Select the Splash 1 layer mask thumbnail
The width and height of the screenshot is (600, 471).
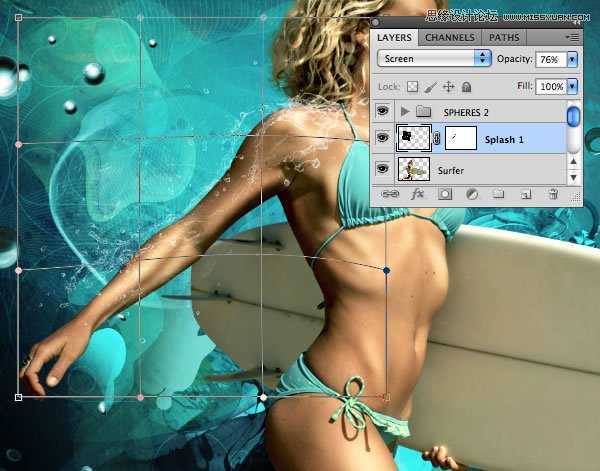pyautogui.click(x=461, y=138)
